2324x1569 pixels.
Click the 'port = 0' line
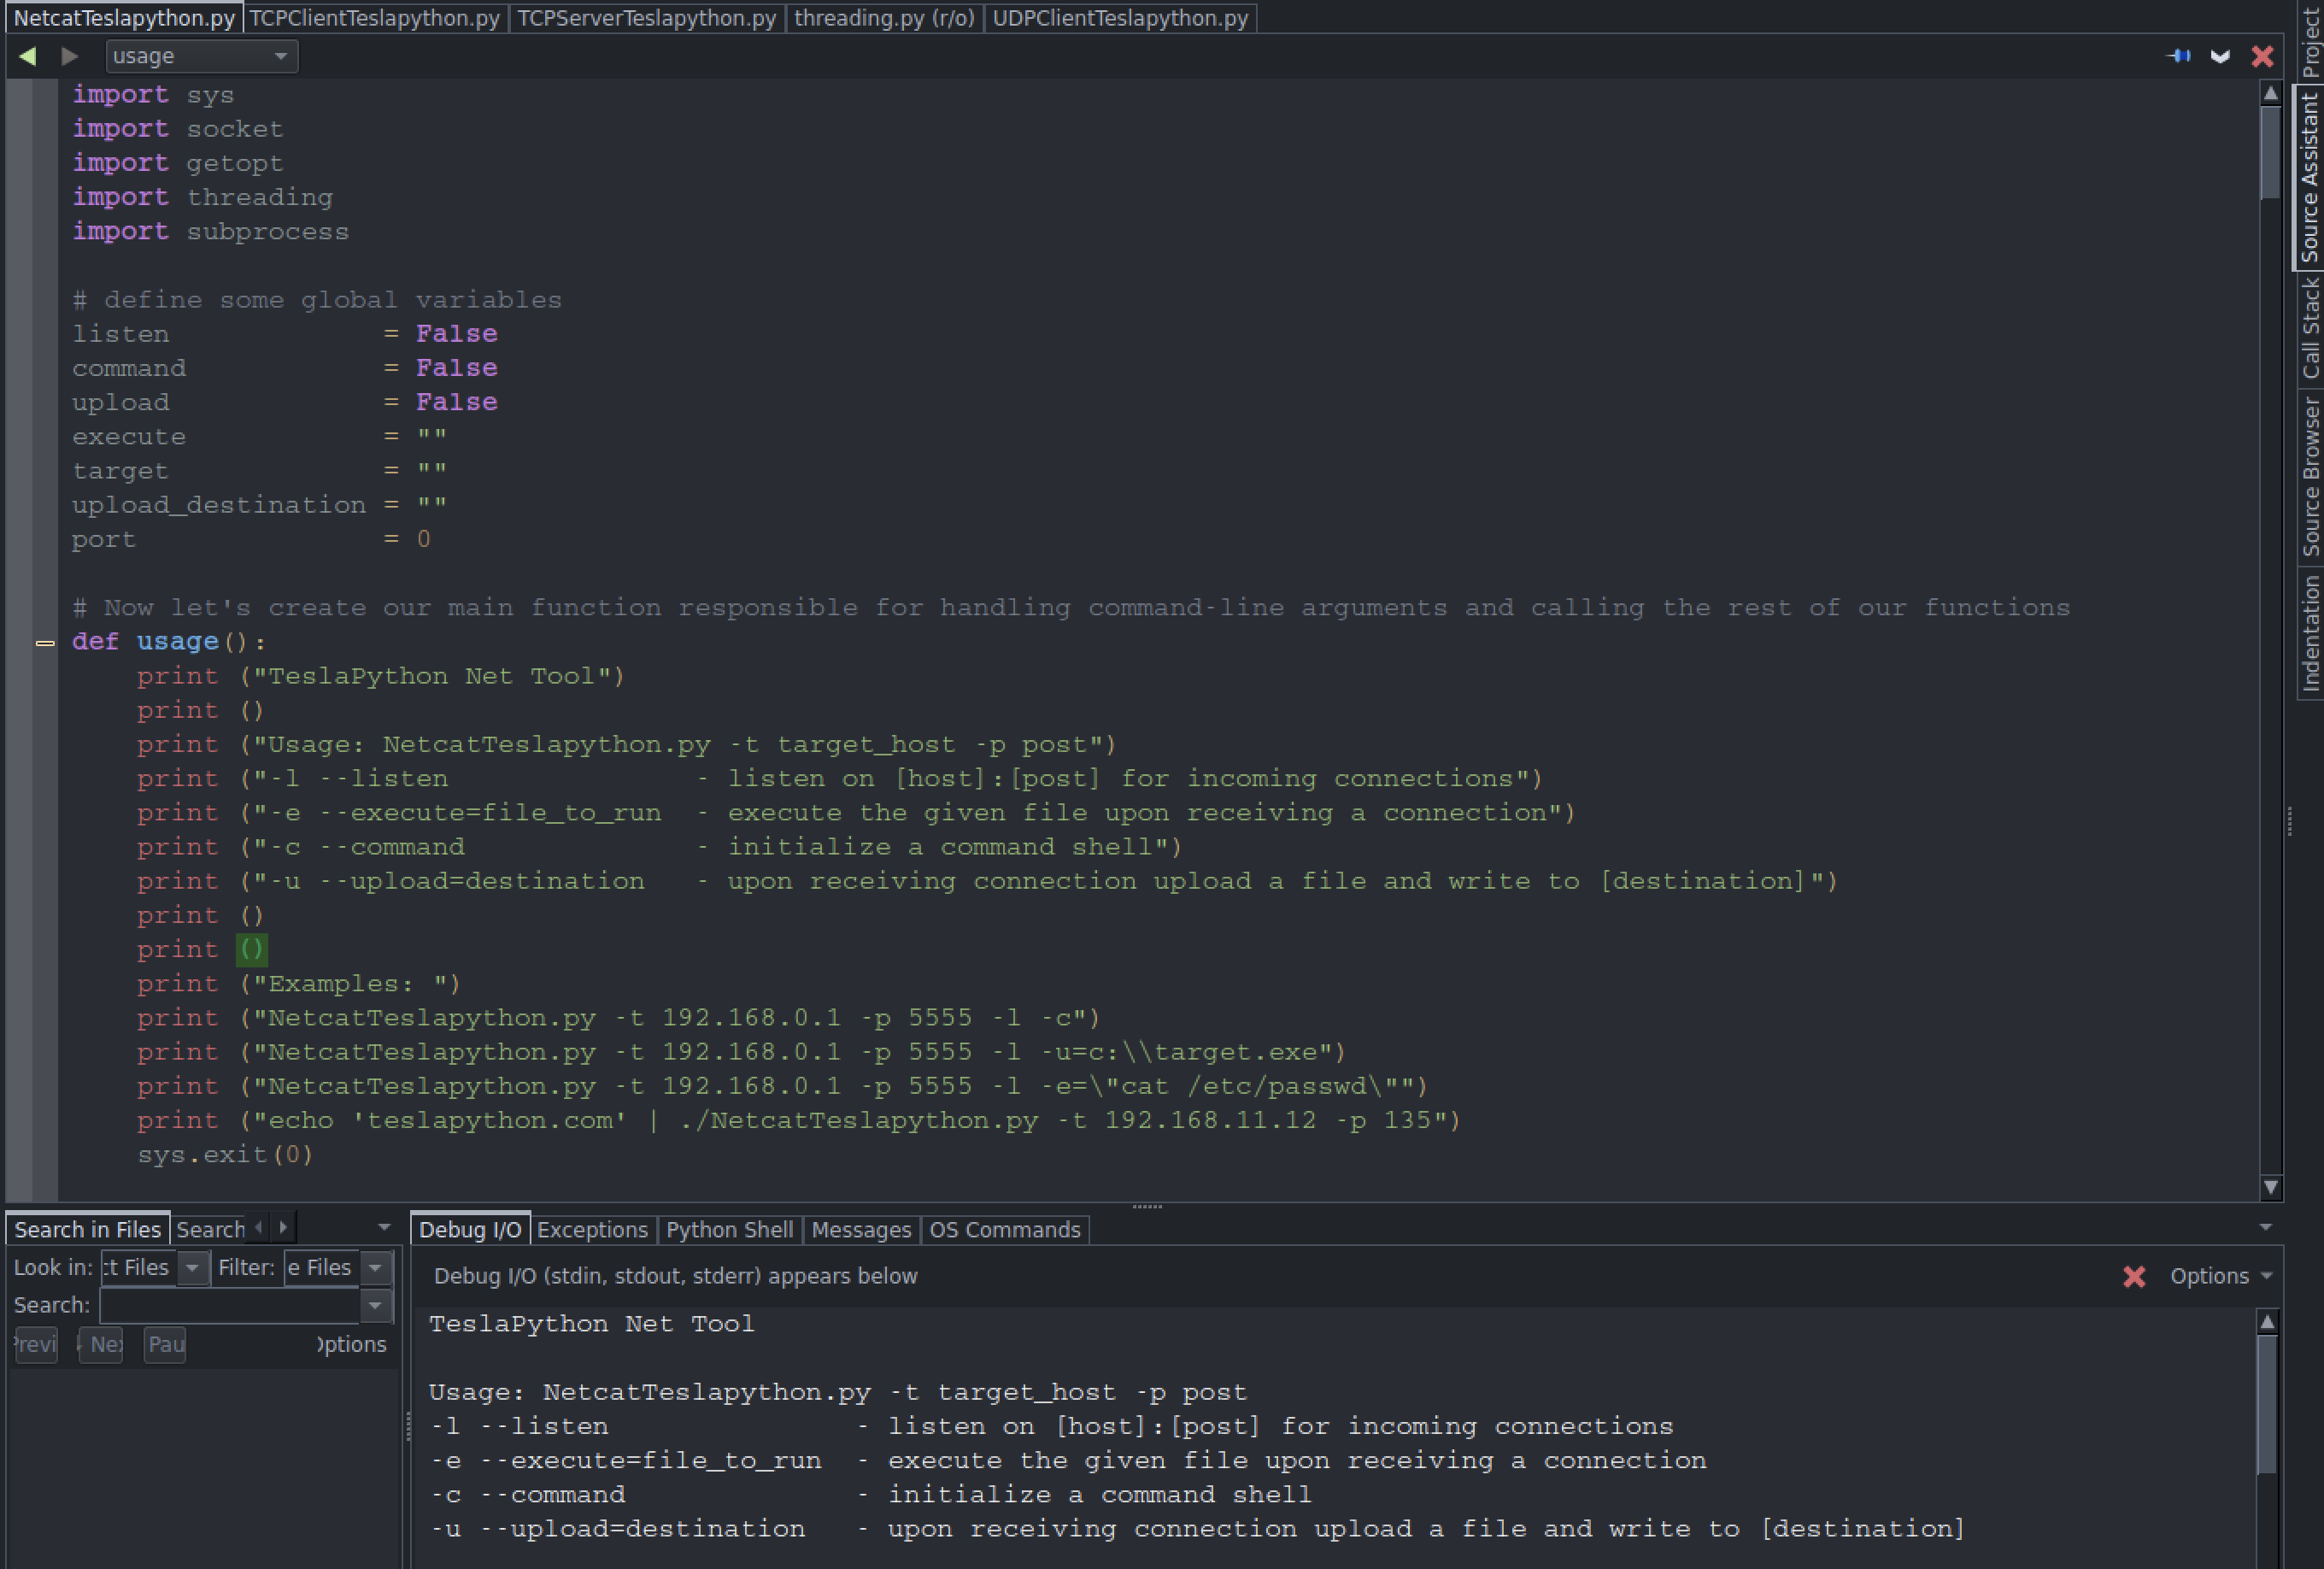click(251, 540)
